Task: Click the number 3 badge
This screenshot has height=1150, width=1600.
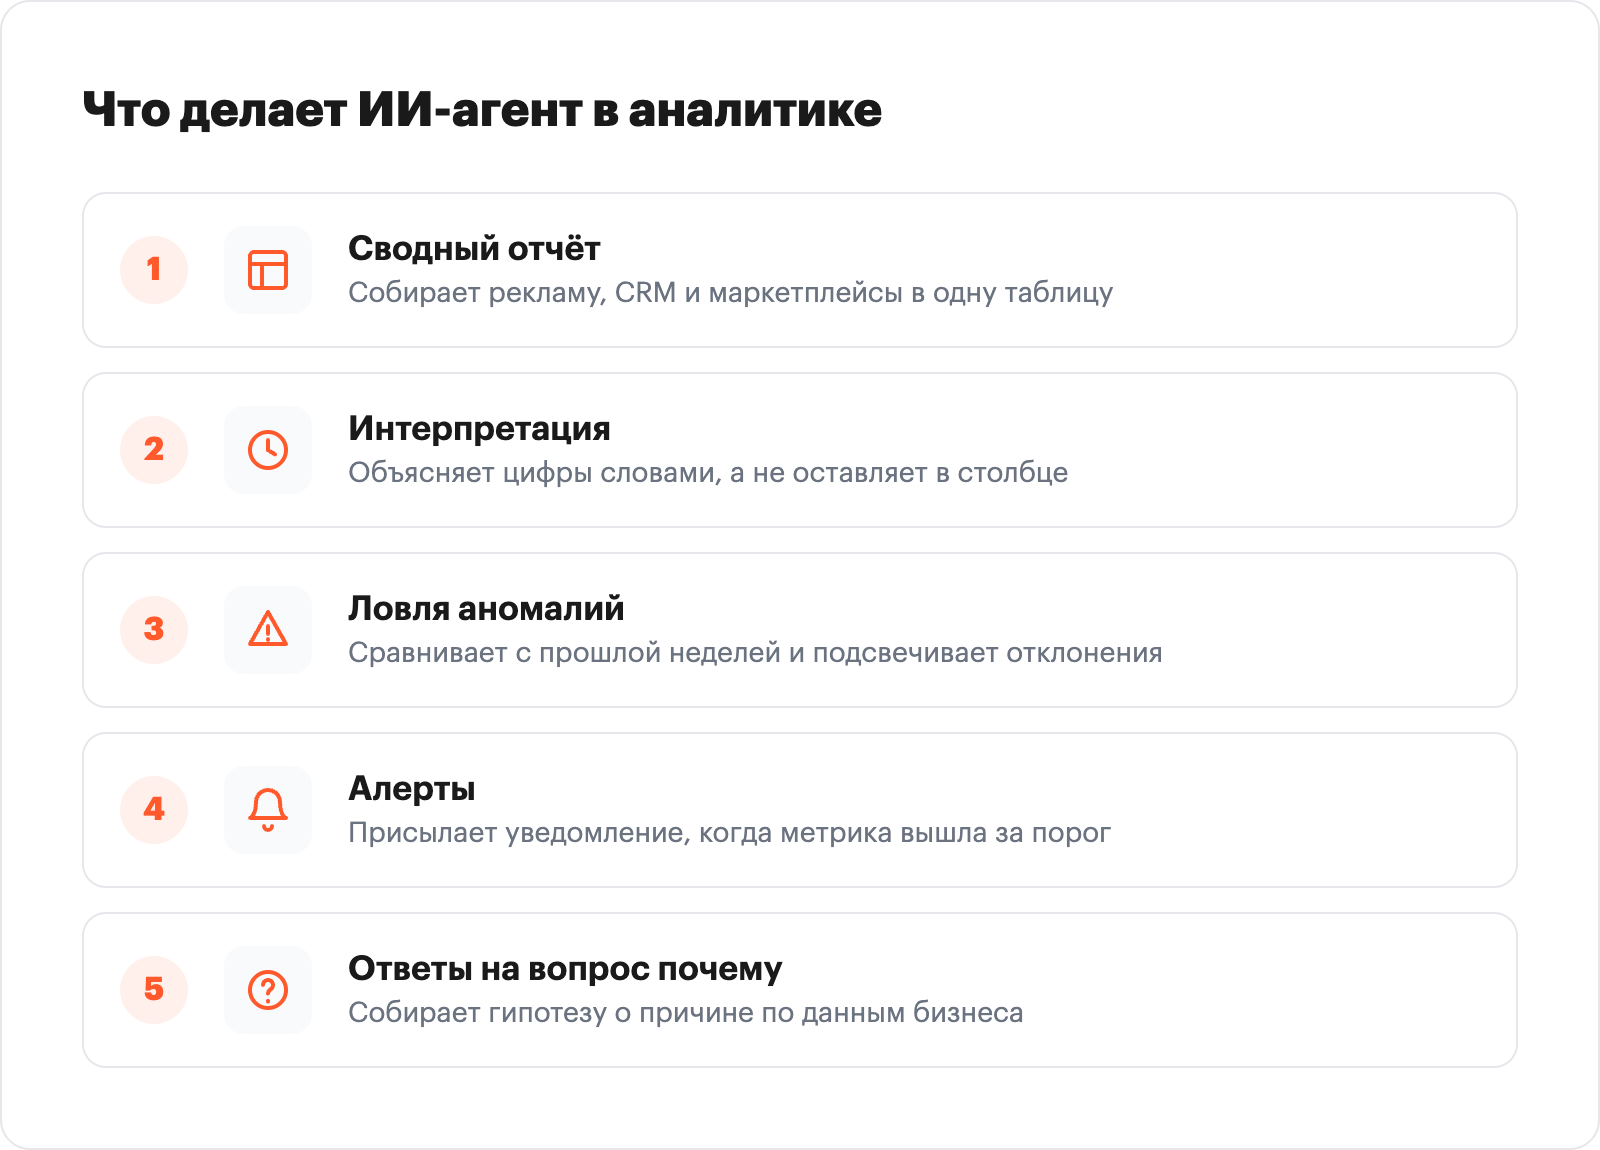Action: [154, 630]
